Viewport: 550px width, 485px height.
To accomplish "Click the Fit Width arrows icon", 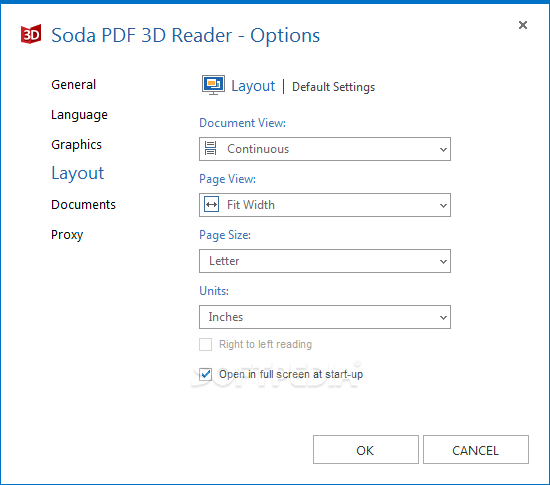I will point(212,204).
